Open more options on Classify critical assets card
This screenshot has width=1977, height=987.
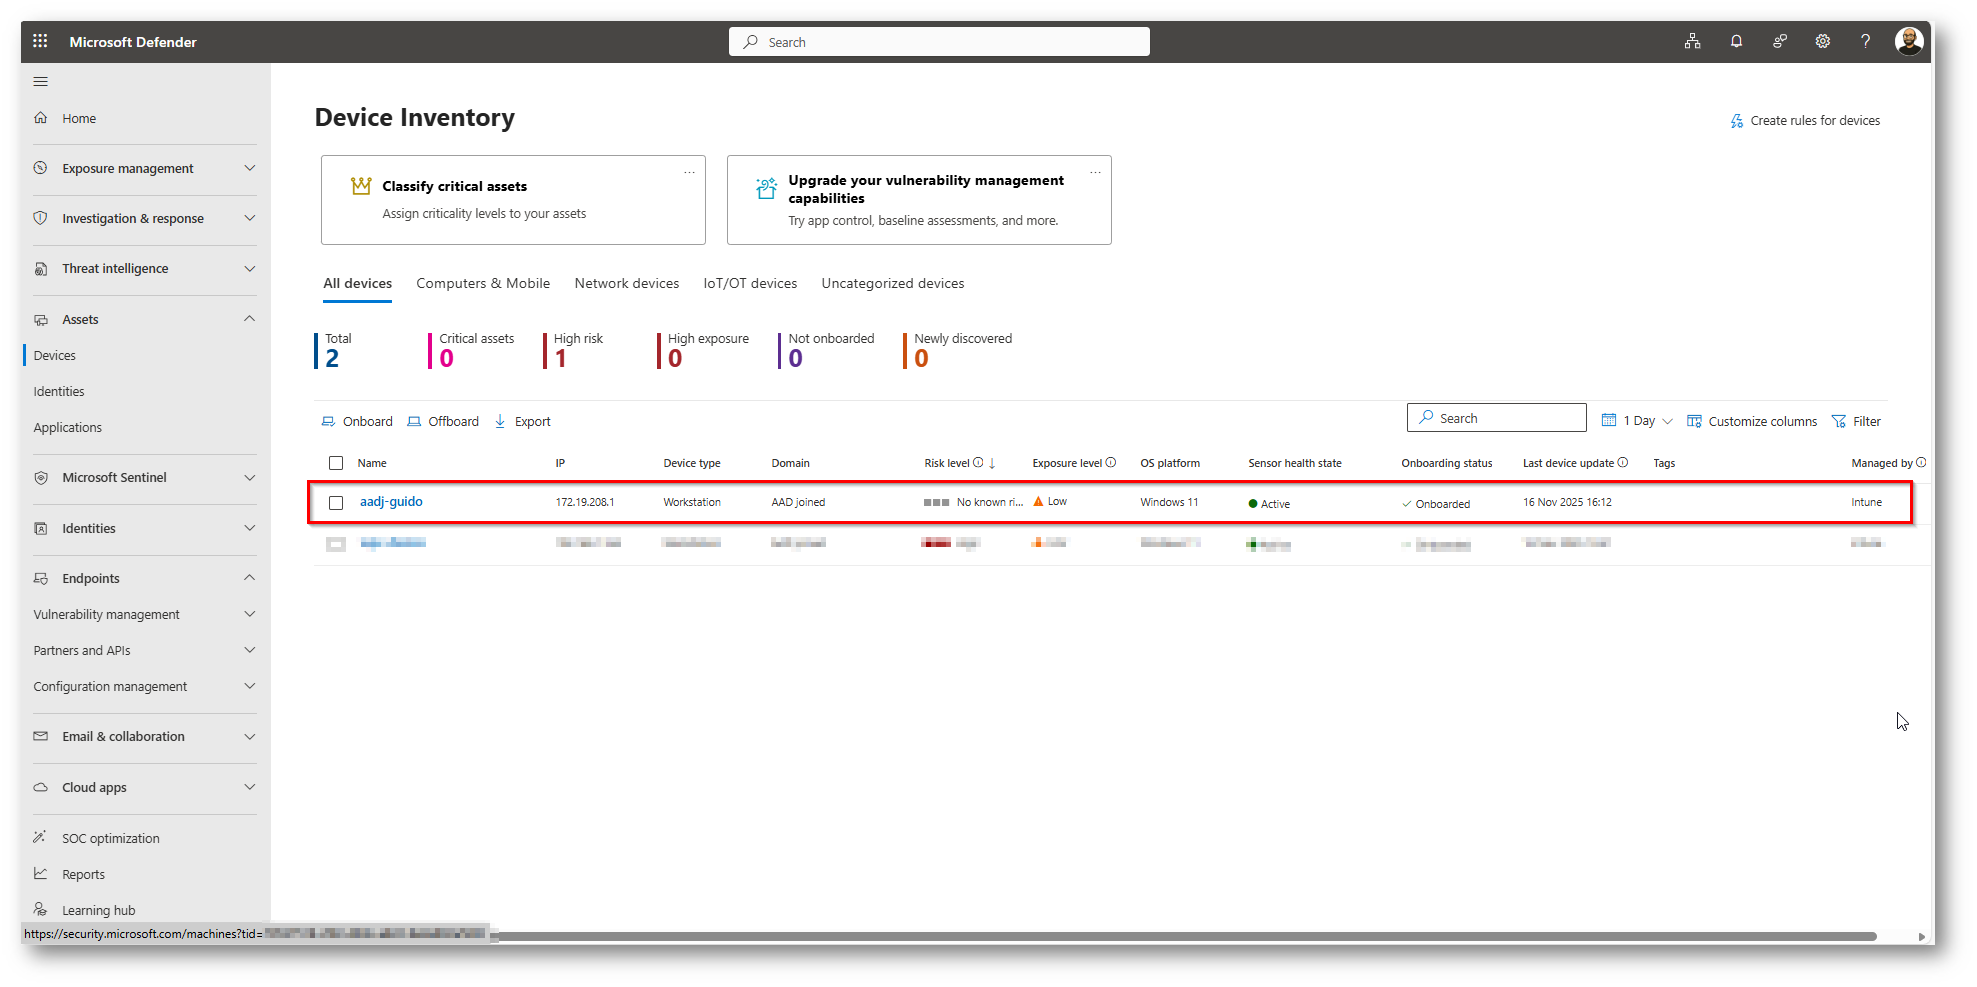coord(689,172)
